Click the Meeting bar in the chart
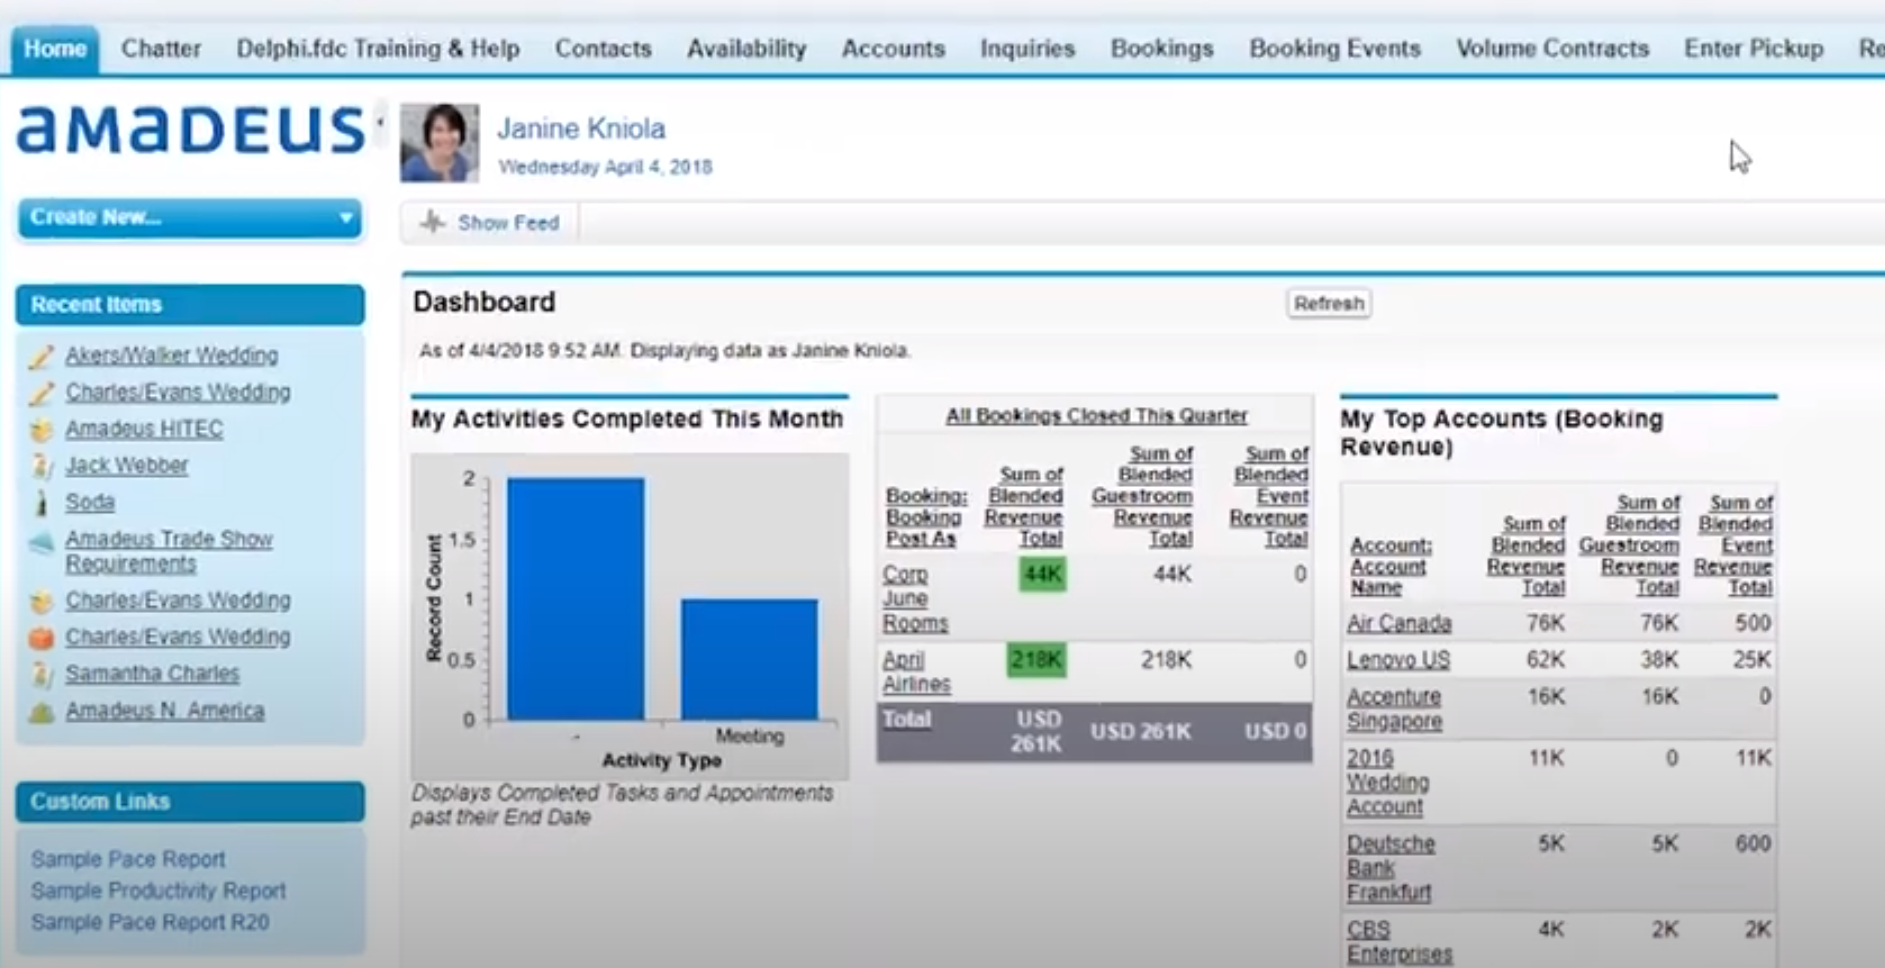Viewport: 1885px width, 968px height. pos(749,659)
